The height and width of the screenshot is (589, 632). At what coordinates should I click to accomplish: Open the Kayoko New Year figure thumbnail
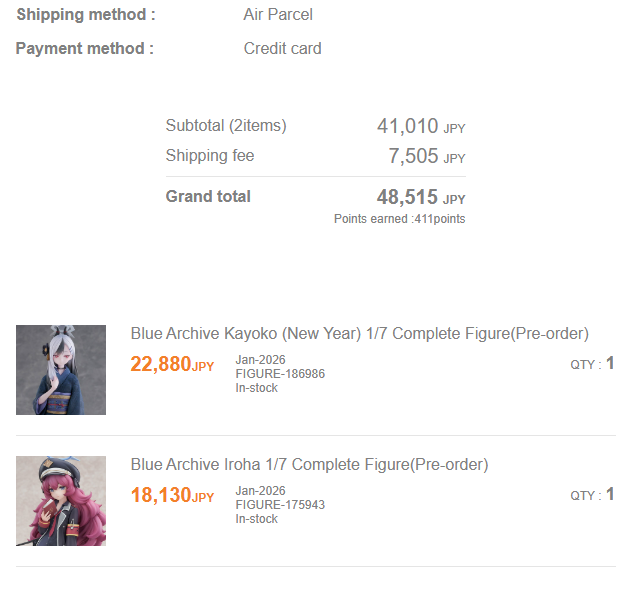pyautogui.click(x=61, y=370)
